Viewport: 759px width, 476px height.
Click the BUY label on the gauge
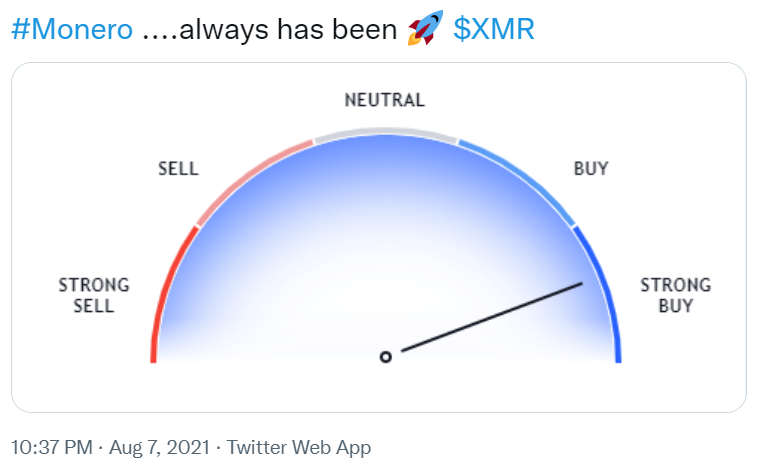(x=590, y=169)
